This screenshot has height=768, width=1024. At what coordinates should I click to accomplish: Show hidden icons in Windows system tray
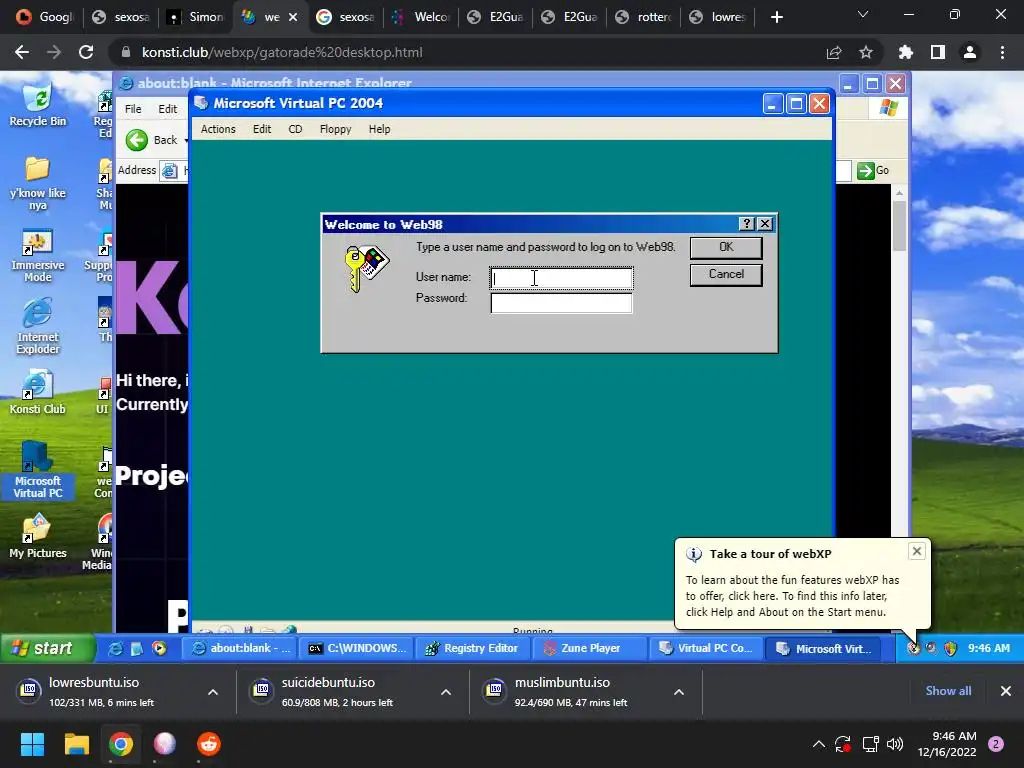tap(818, 744)
